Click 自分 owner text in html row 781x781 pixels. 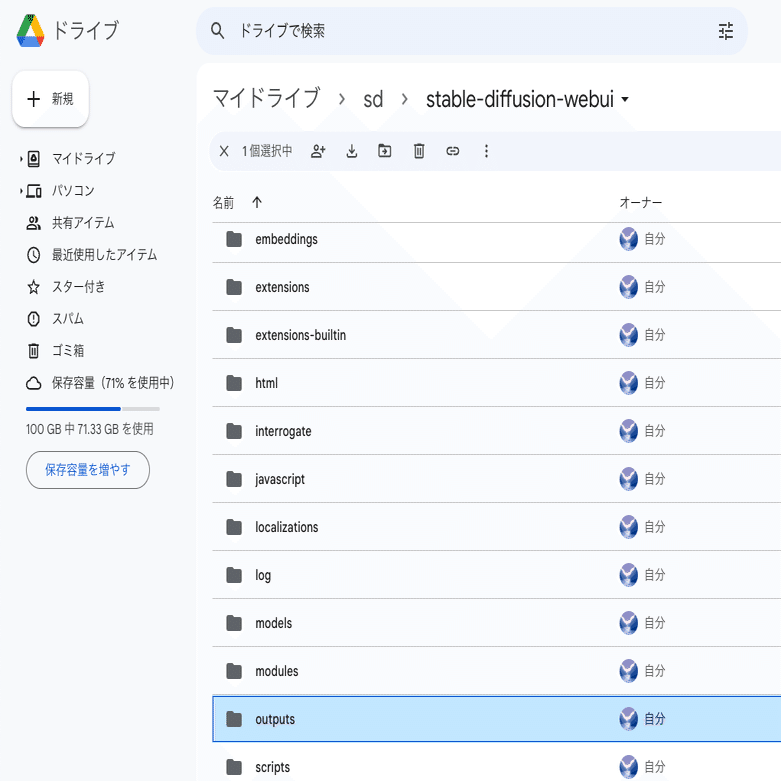pos(654,383)
